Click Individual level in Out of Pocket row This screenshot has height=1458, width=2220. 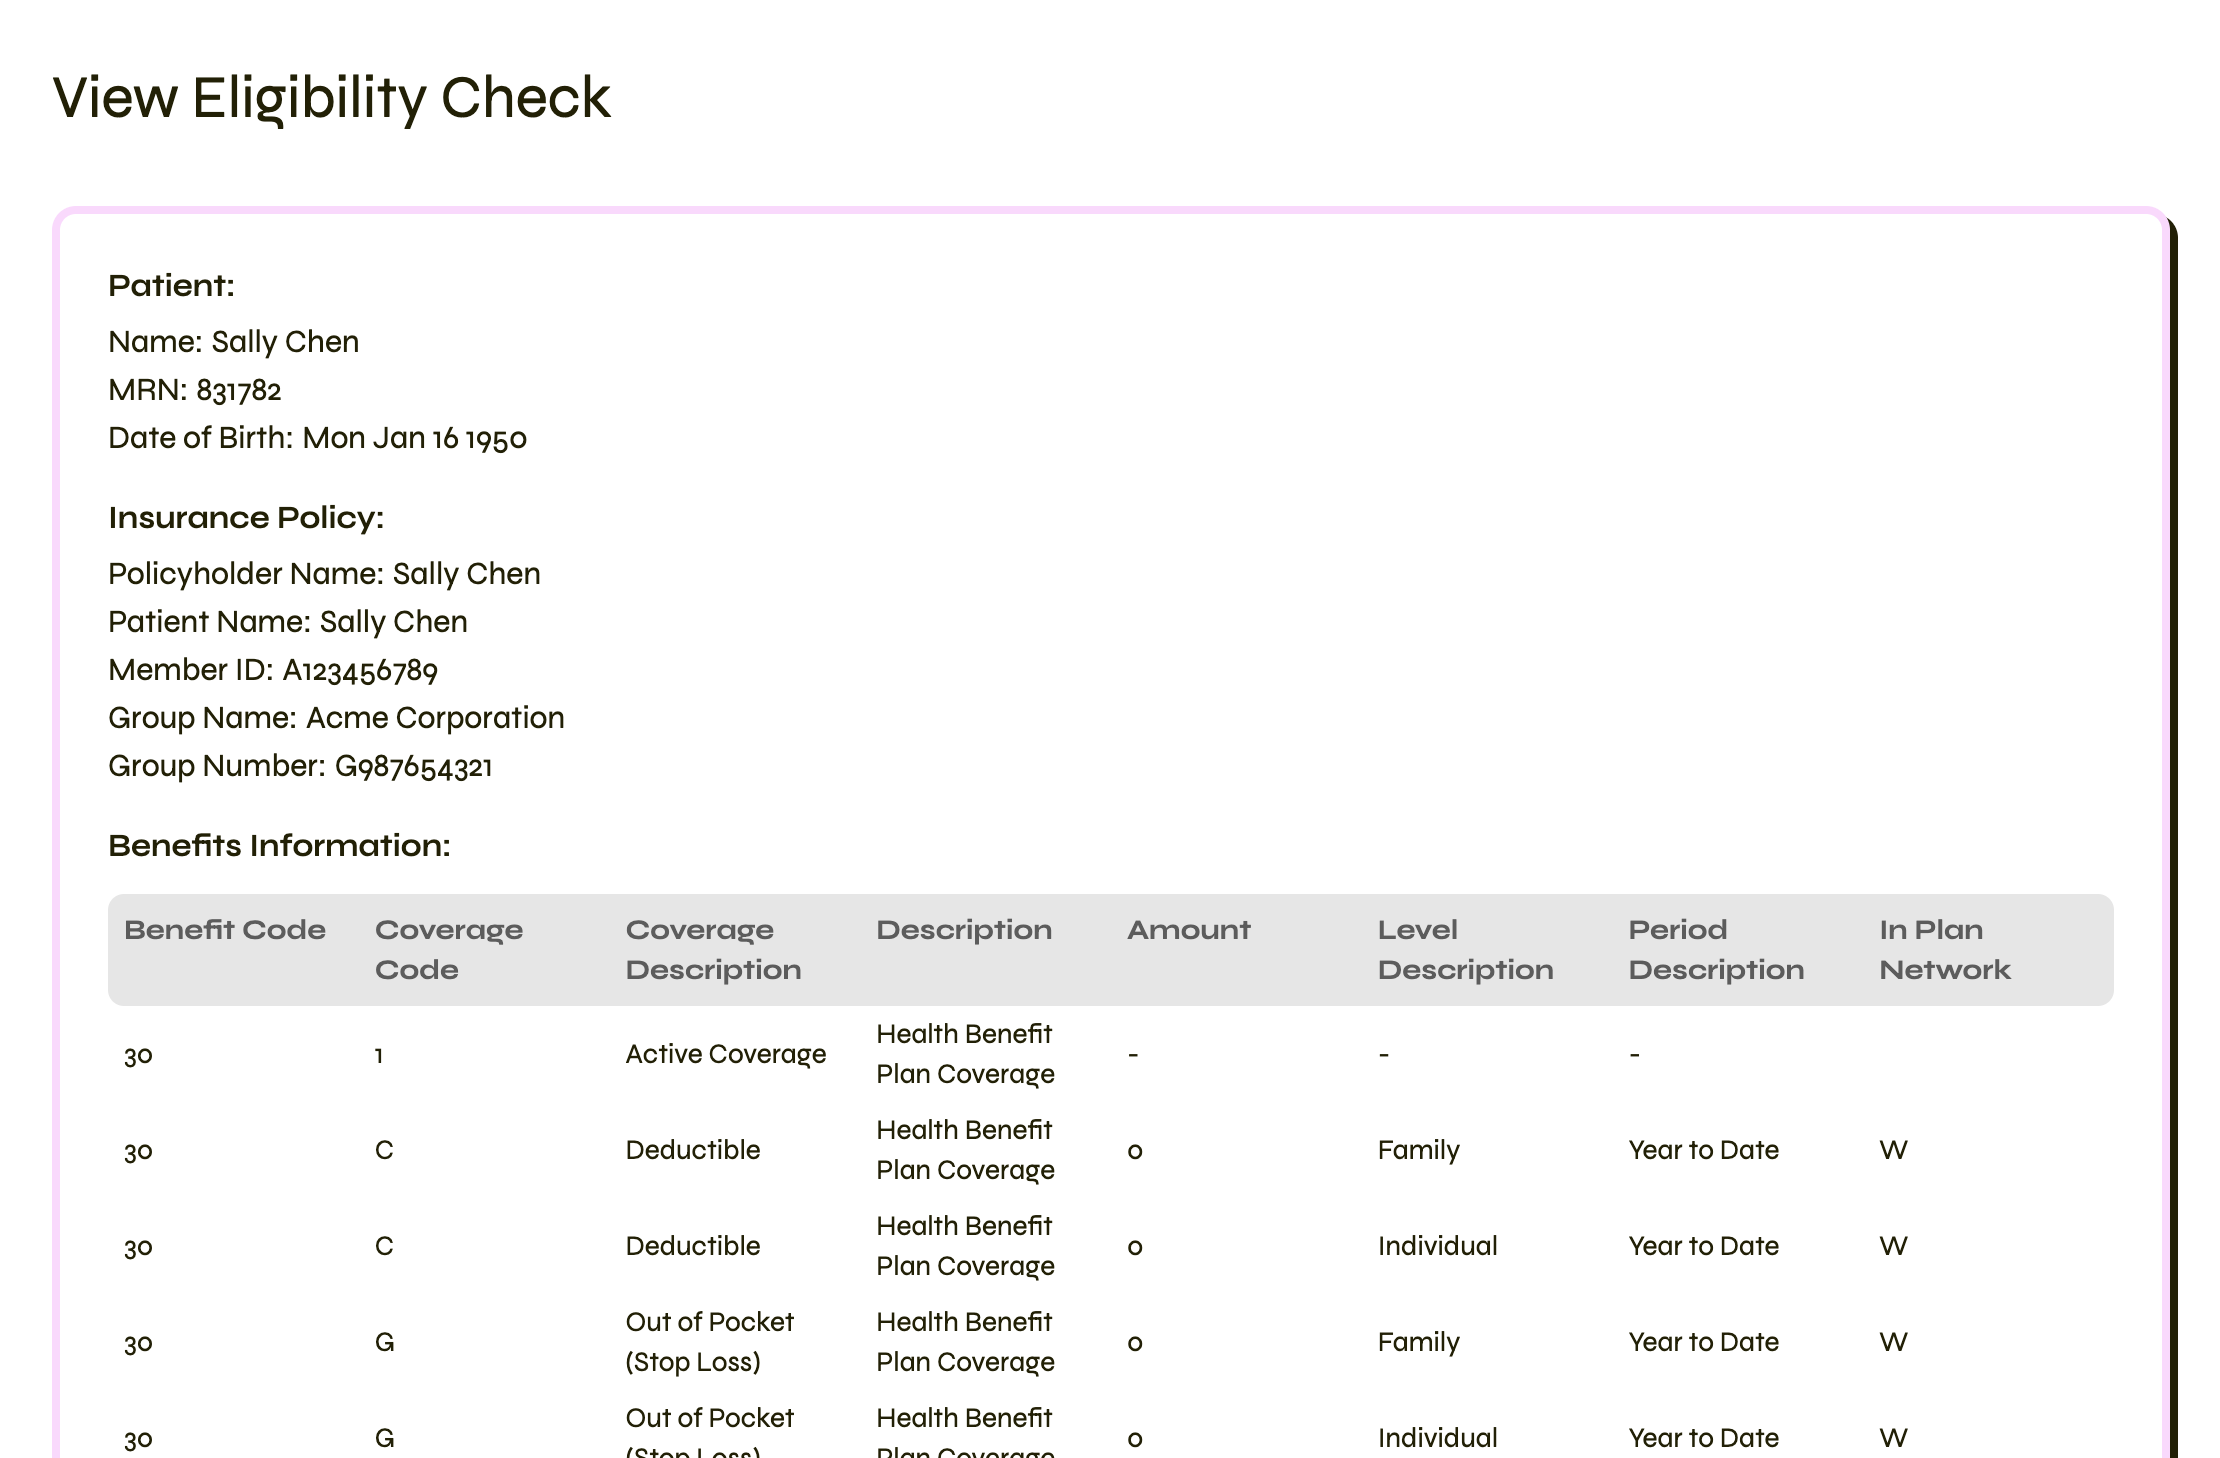tap(1438, 1438)
